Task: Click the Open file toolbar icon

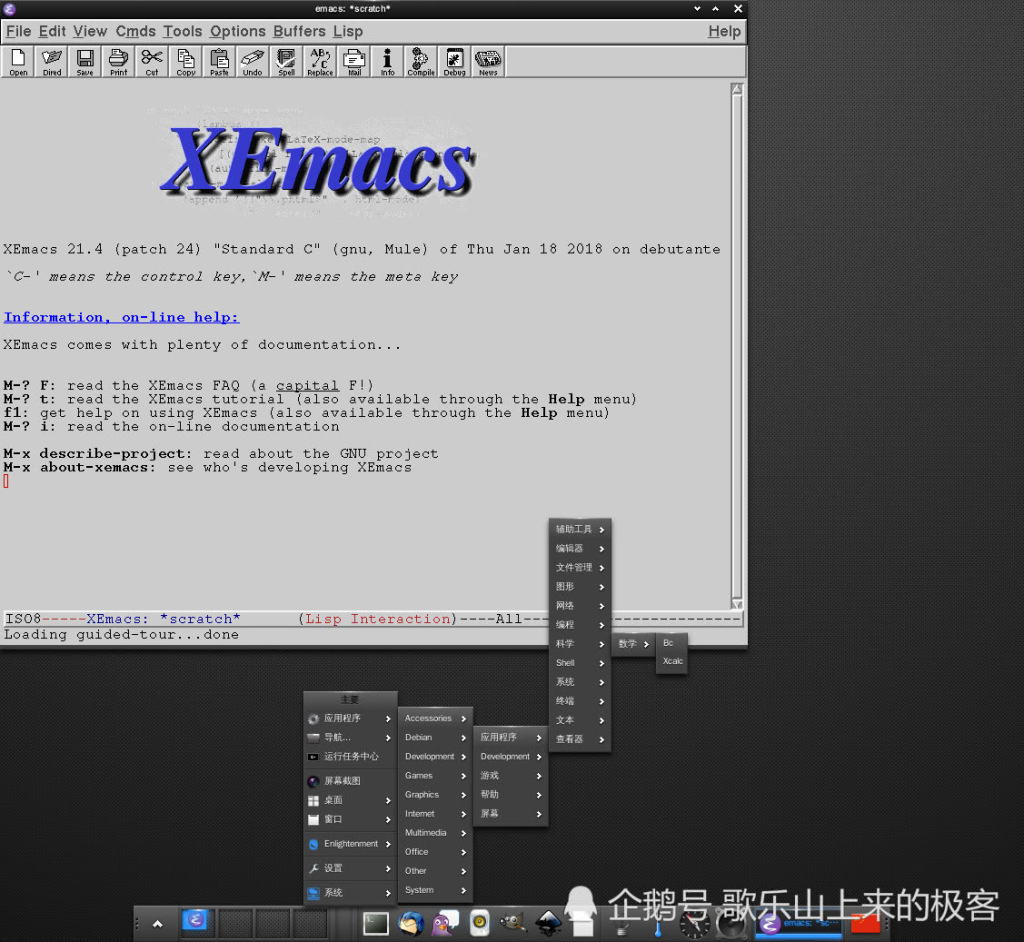Action: click(x=18, y=62)
